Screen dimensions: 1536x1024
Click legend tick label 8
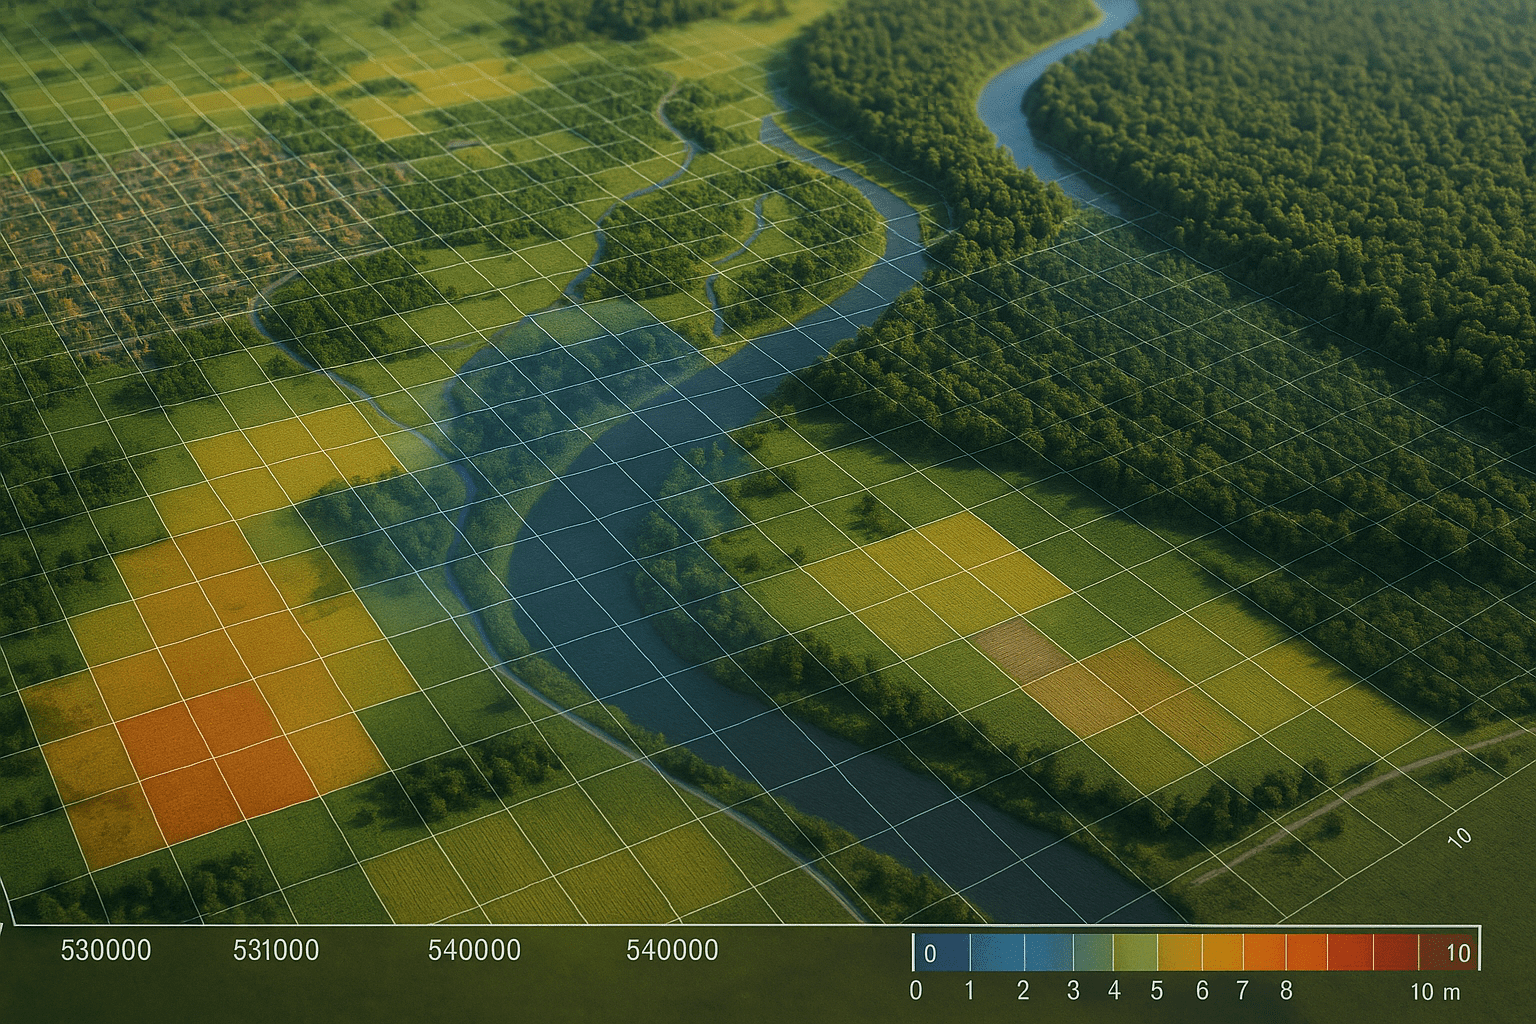pos(1286,991)
